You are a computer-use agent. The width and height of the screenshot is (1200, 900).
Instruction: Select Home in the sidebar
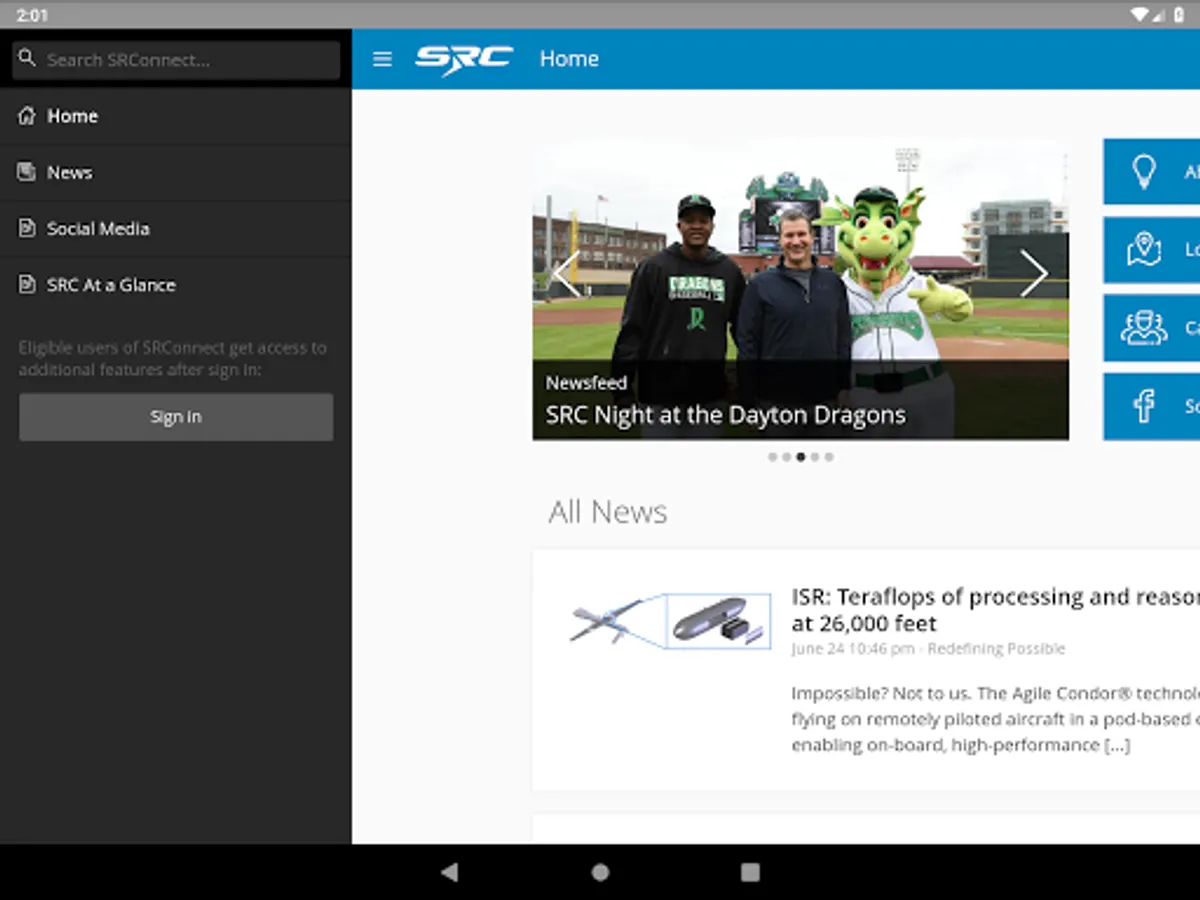[x=176, y=116]
